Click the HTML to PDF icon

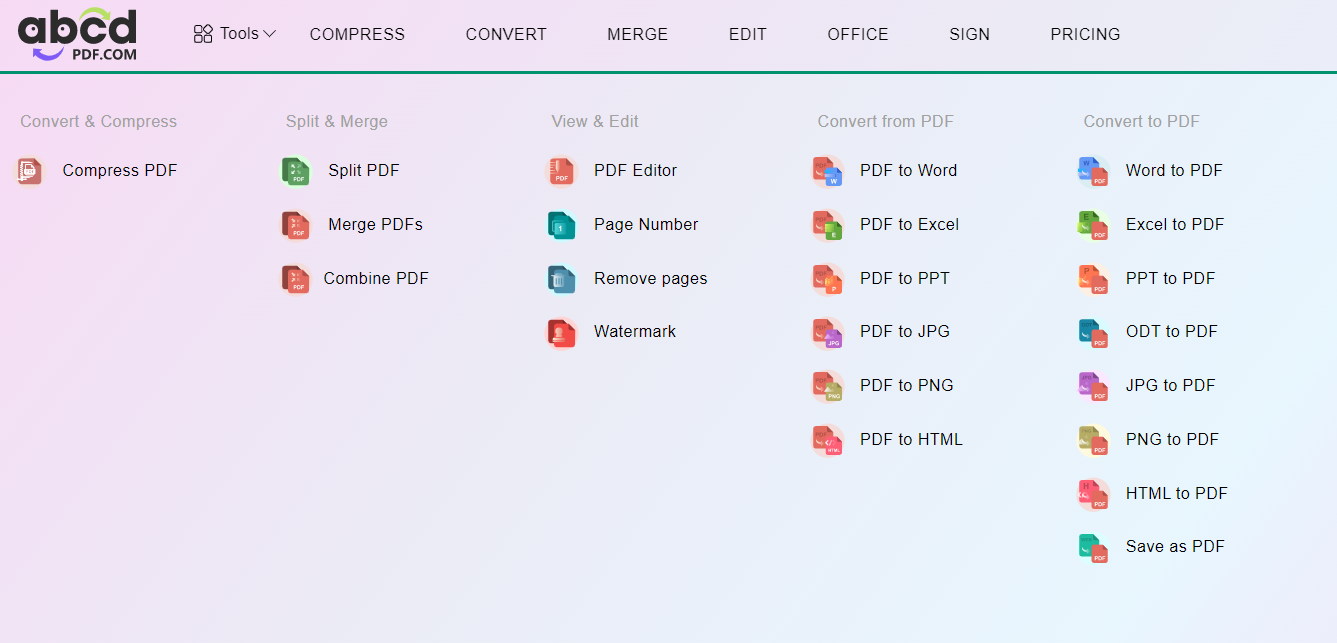(x=1093, y=494)
